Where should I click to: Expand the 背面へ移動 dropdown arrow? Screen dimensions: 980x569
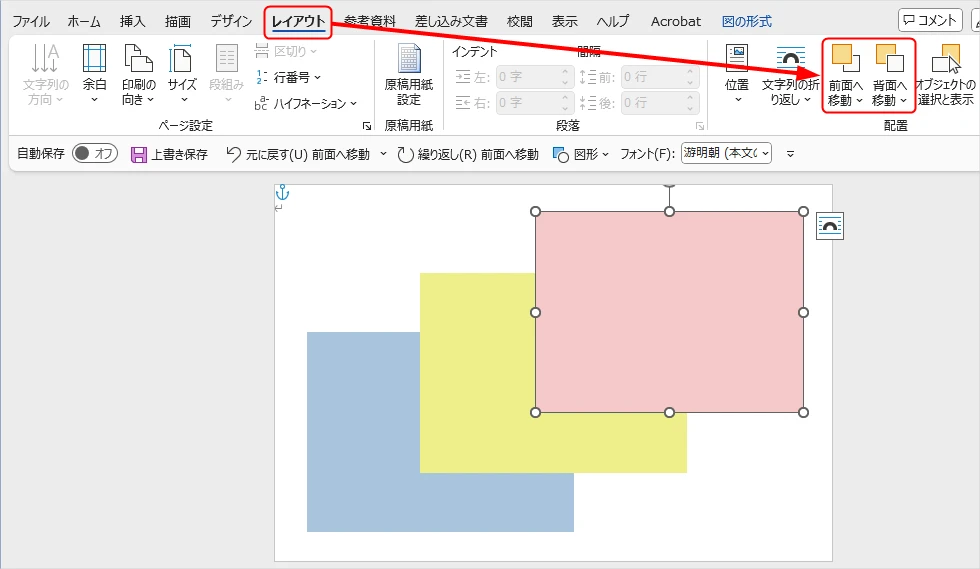point(903,101)
